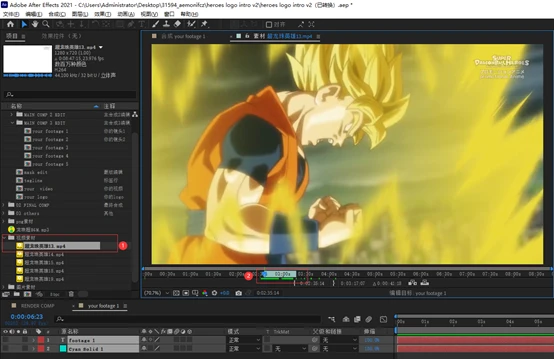Toggle the shy switch for the footage 1 layer
555x360 pixels.
144,340
